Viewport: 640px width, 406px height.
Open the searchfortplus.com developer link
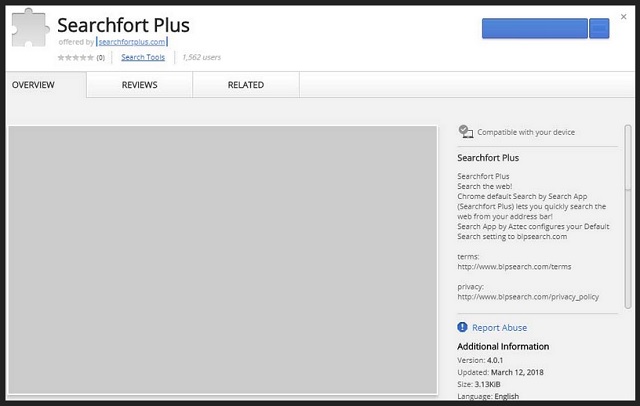[x=132, y=42]
